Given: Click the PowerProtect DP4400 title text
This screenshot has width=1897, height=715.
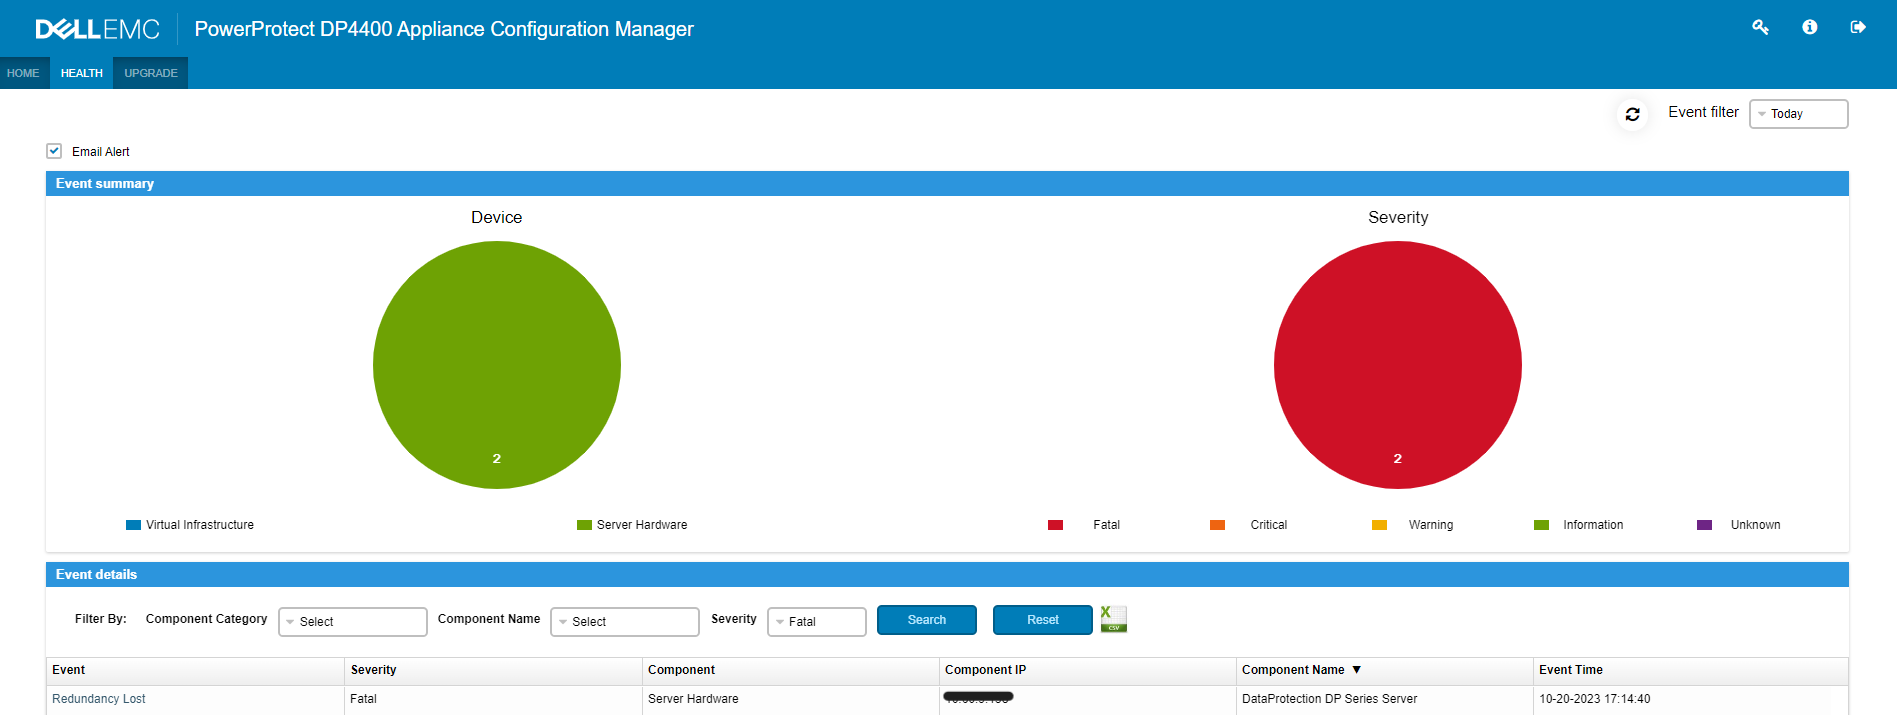Looking at the screenshot, I should click(444, 29).
